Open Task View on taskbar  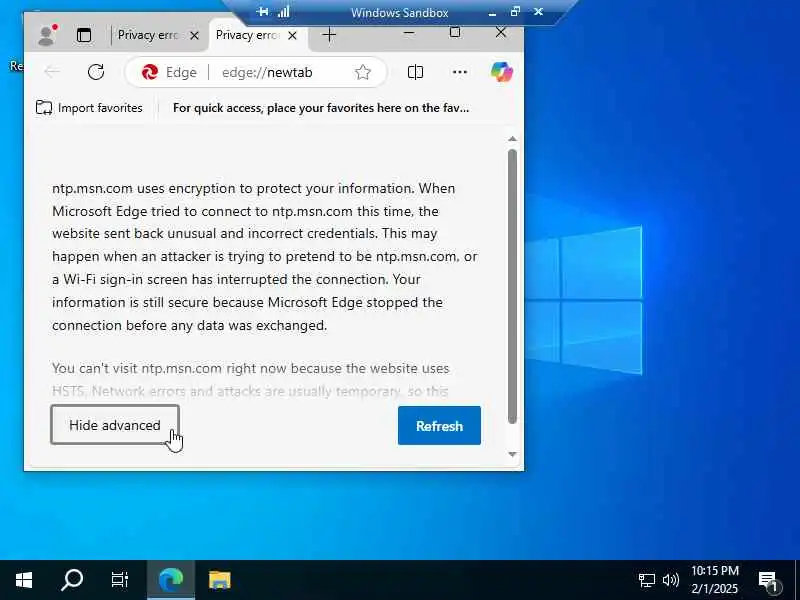pos(120,580)
